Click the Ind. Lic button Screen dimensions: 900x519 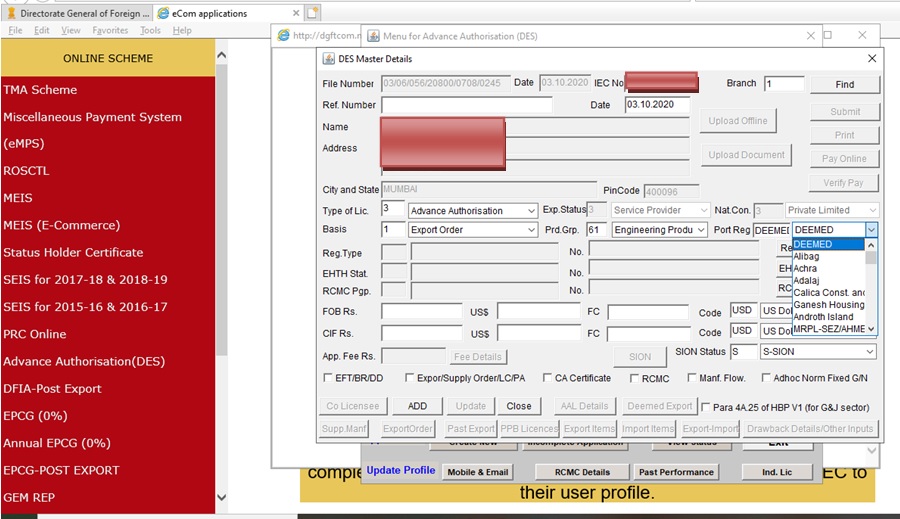[x=777, y=472]
